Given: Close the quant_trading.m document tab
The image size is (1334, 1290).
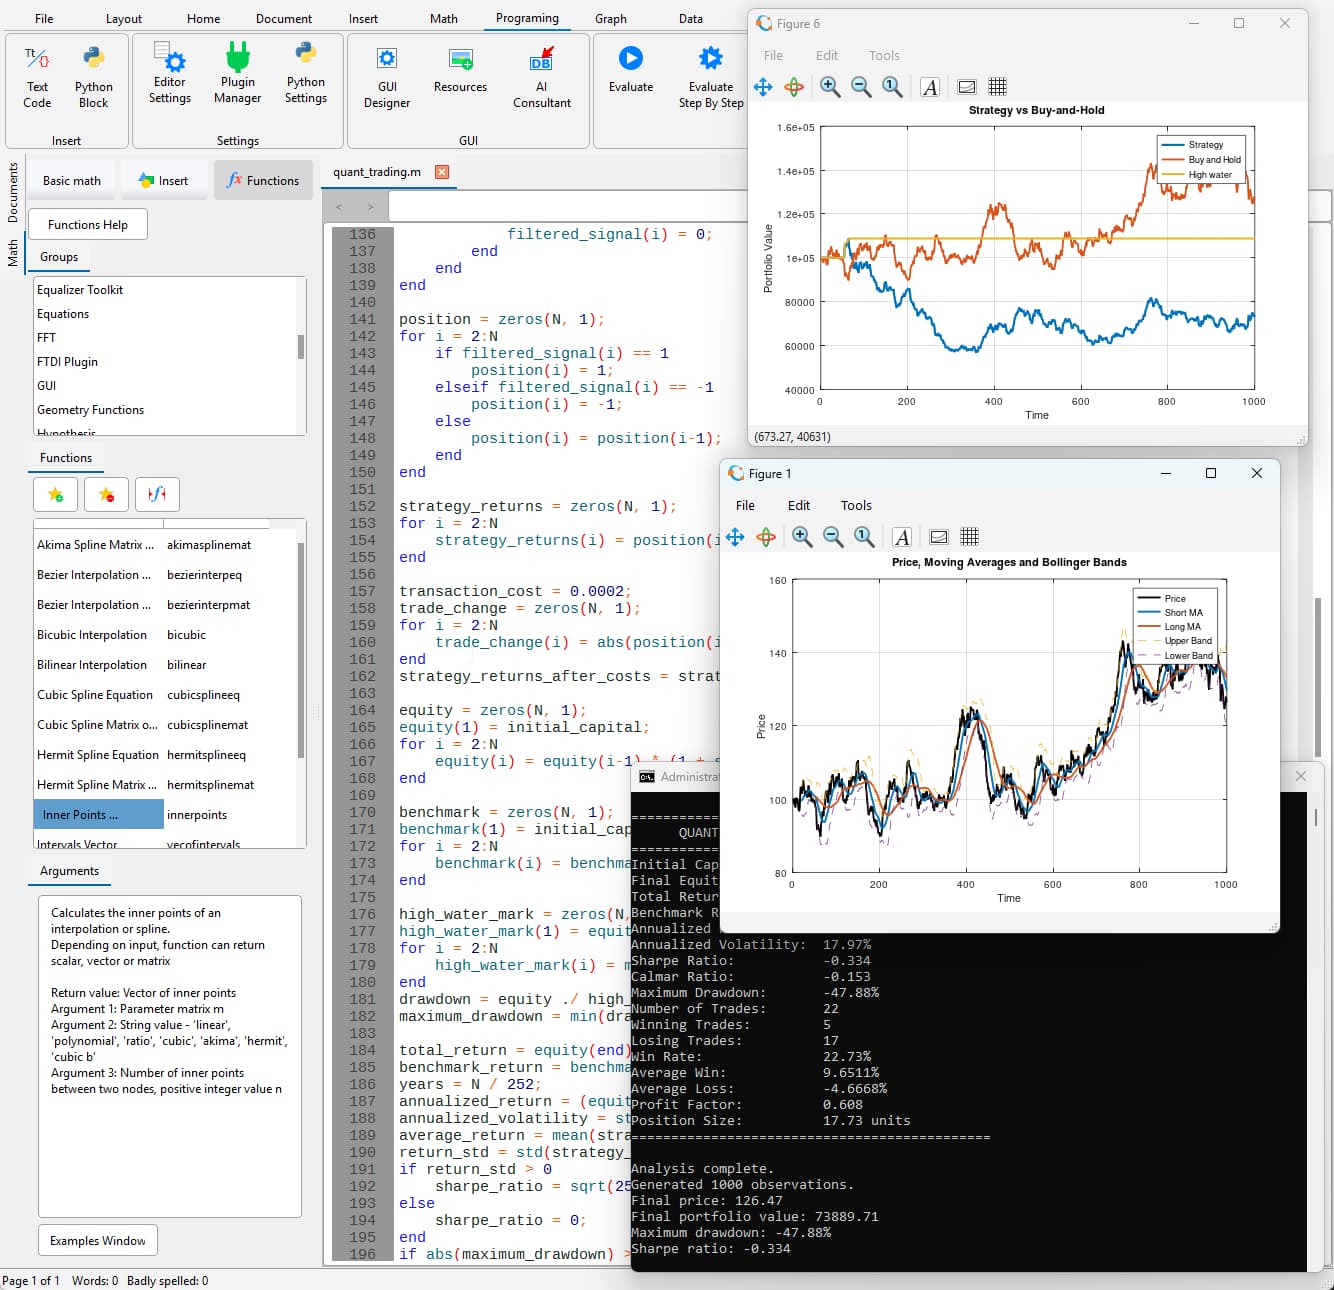Looking at the screenshot, I should pyautogui.click(x=442, y=172).
